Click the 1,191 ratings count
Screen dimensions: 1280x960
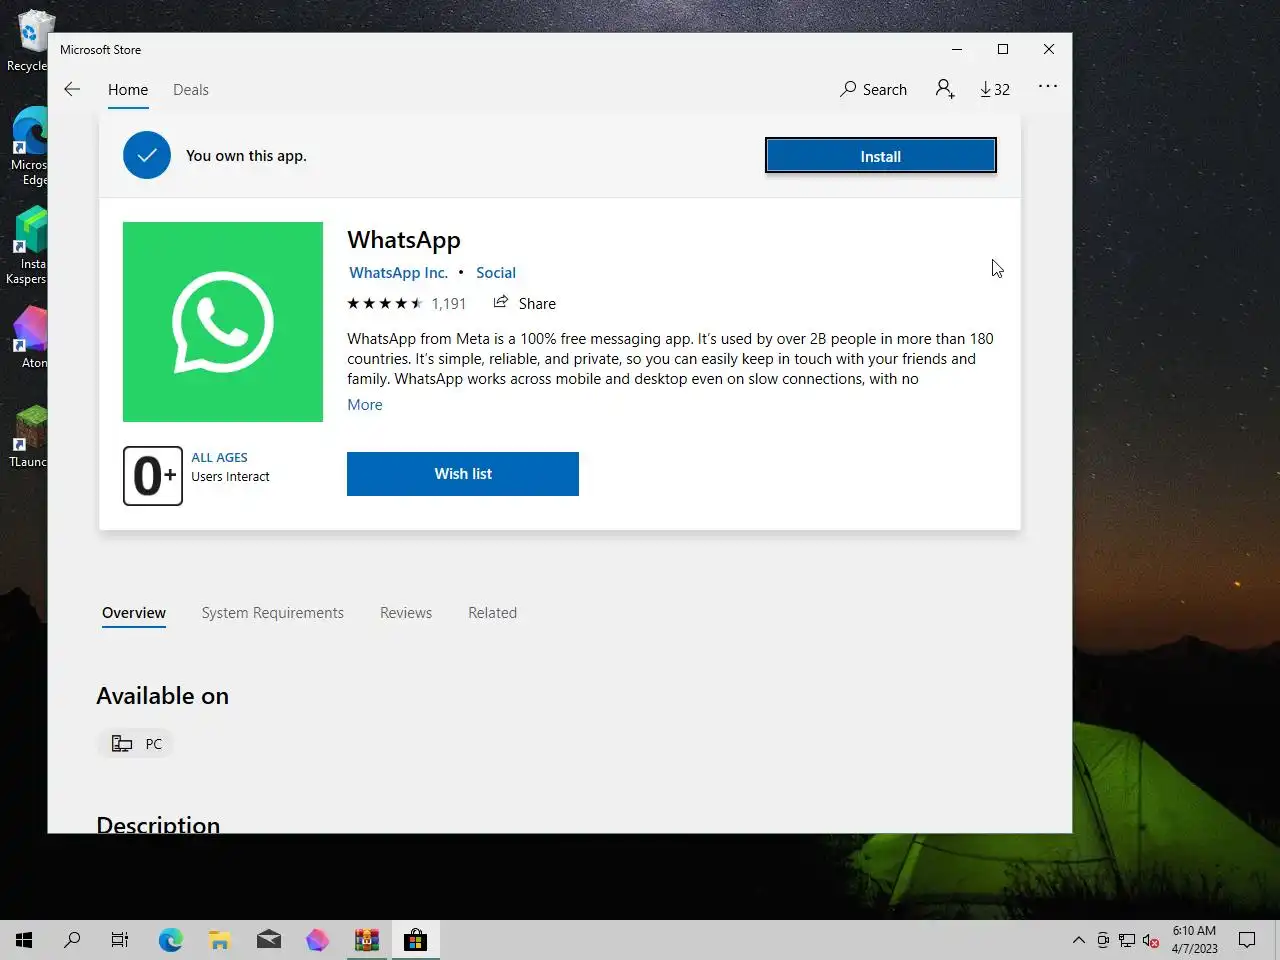click(449, 304)
